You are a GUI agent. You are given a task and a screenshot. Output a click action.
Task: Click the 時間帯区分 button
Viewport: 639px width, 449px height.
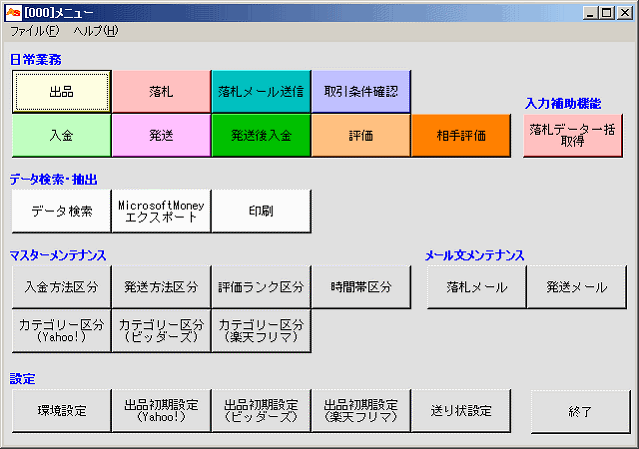[361, 287]
